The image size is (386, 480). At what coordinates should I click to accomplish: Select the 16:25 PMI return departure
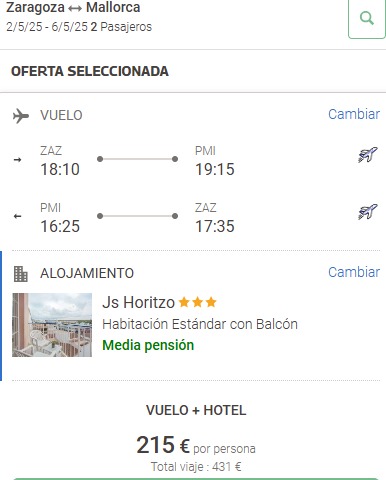tap(60, 226)
